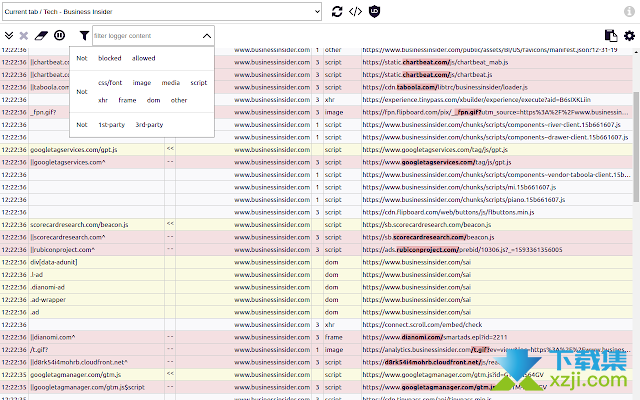Open the chartbeat_mab.js URL entry
Viewport: 640px width, 400px height.
(x=436, y=62)
